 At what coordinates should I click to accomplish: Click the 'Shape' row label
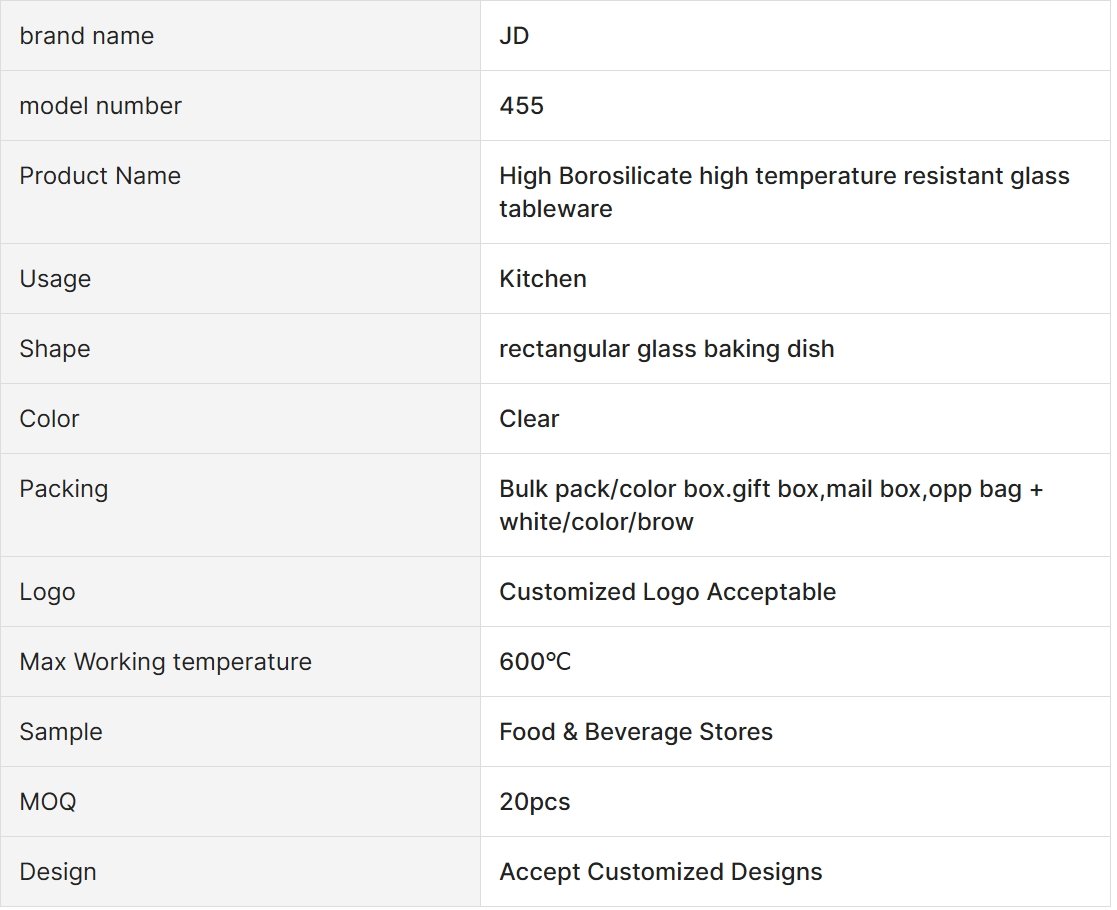(55, 348)
